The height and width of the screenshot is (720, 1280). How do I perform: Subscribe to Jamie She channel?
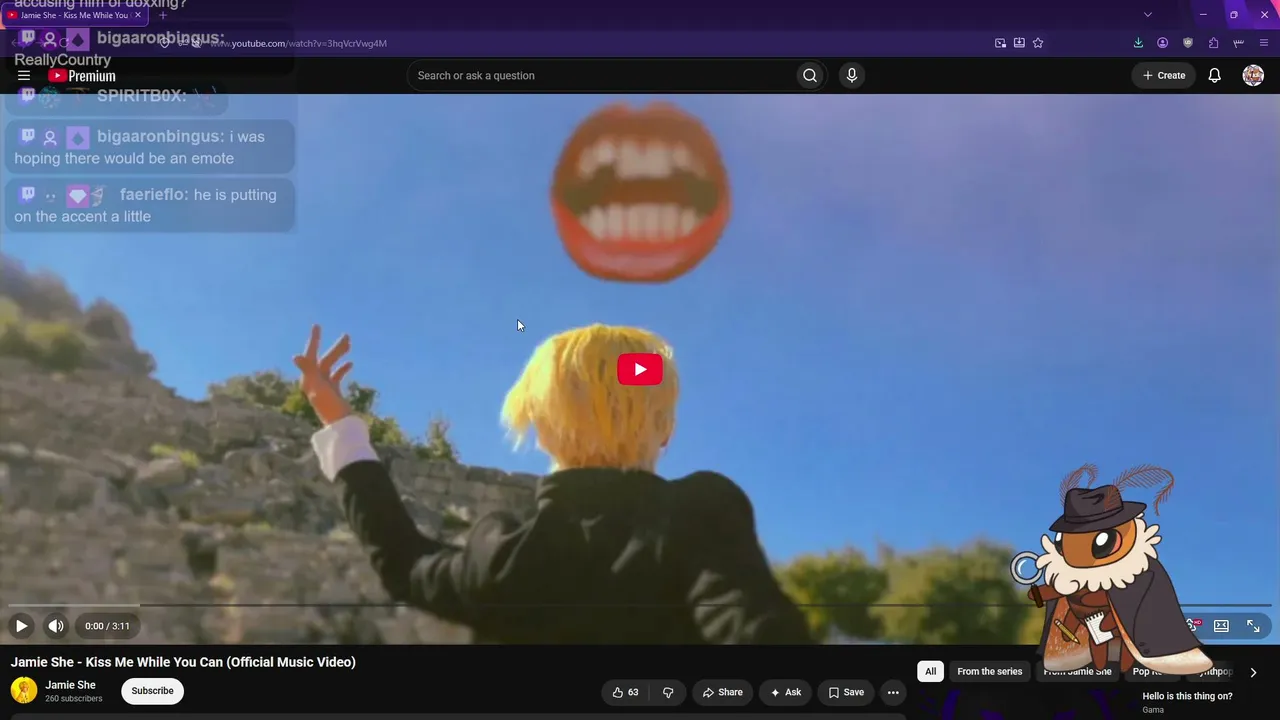click(152, 691)
